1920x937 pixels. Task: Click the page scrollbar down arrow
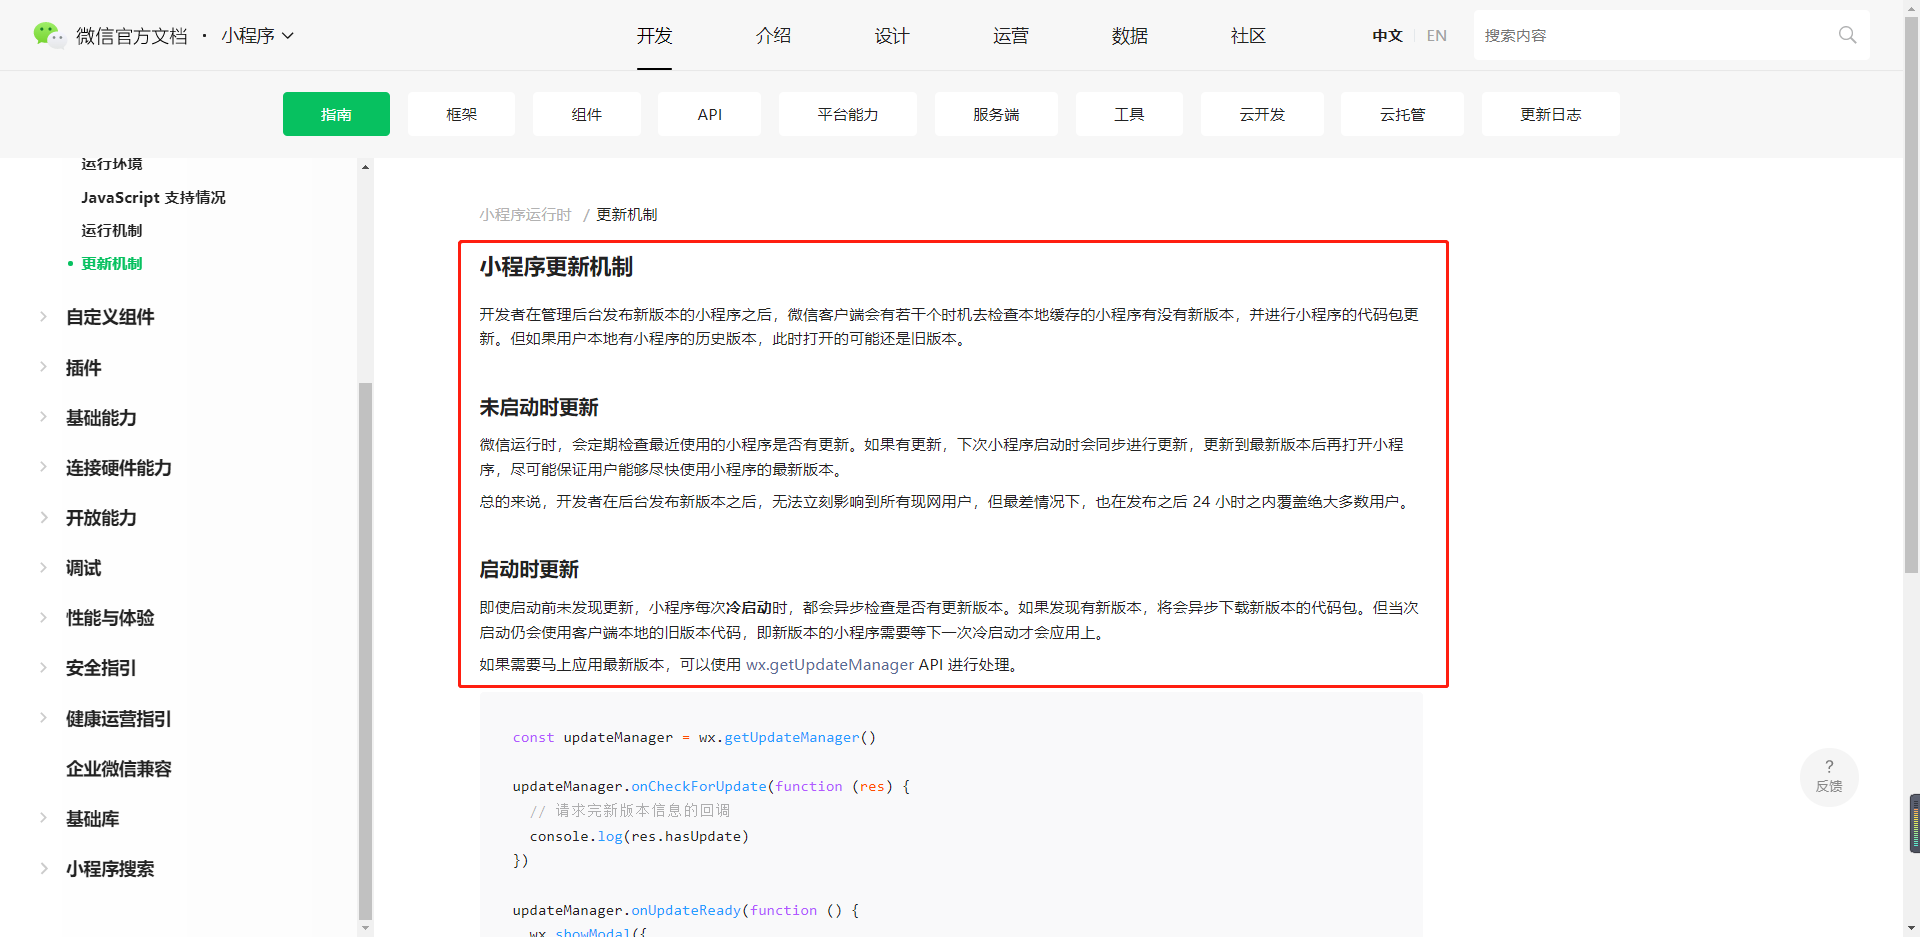[x=1911, y=929]
